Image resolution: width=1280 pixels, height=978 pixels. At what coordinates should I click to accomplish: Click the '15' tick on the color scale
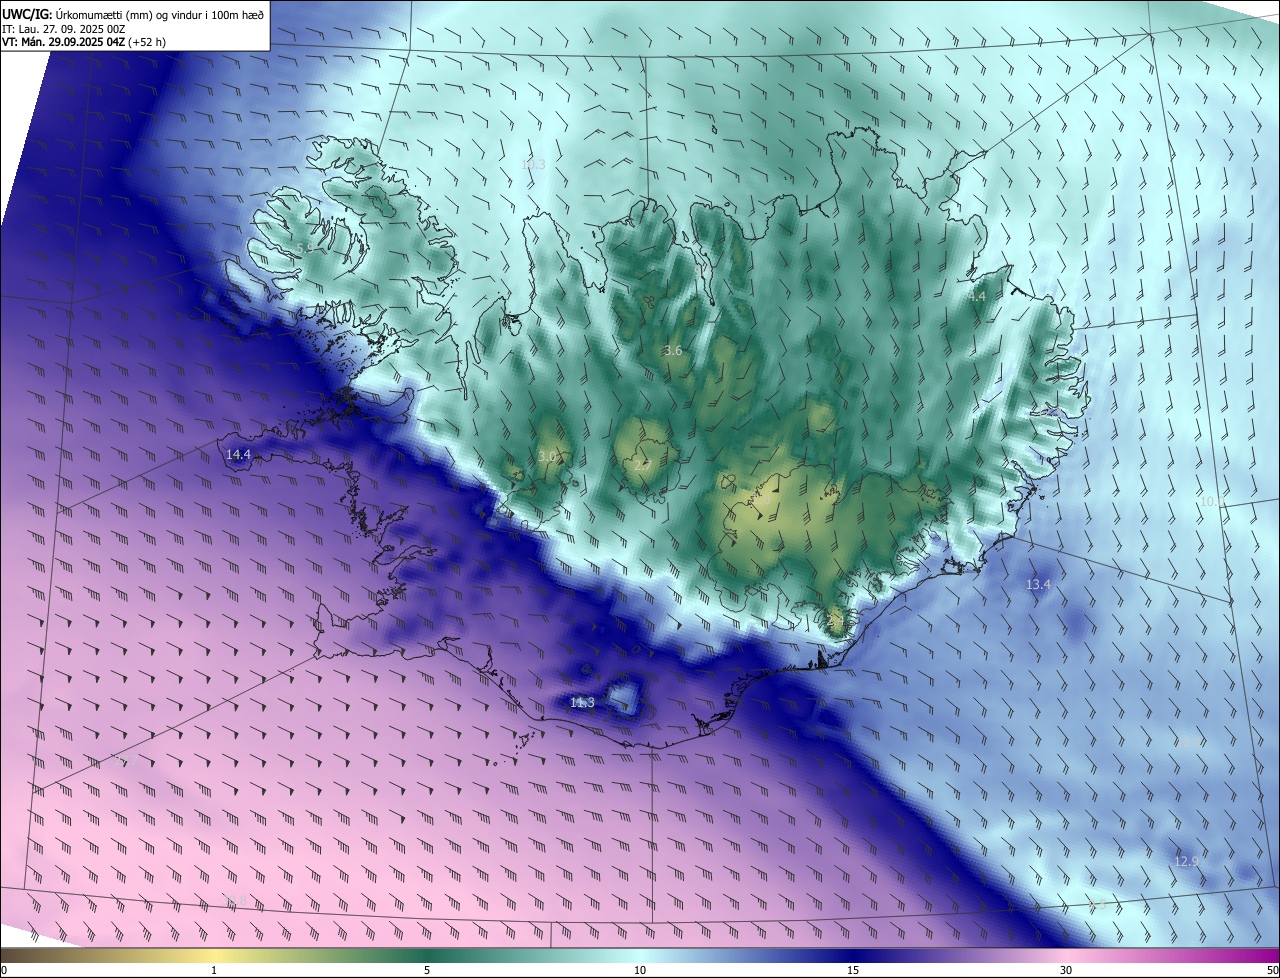(853, 970)
